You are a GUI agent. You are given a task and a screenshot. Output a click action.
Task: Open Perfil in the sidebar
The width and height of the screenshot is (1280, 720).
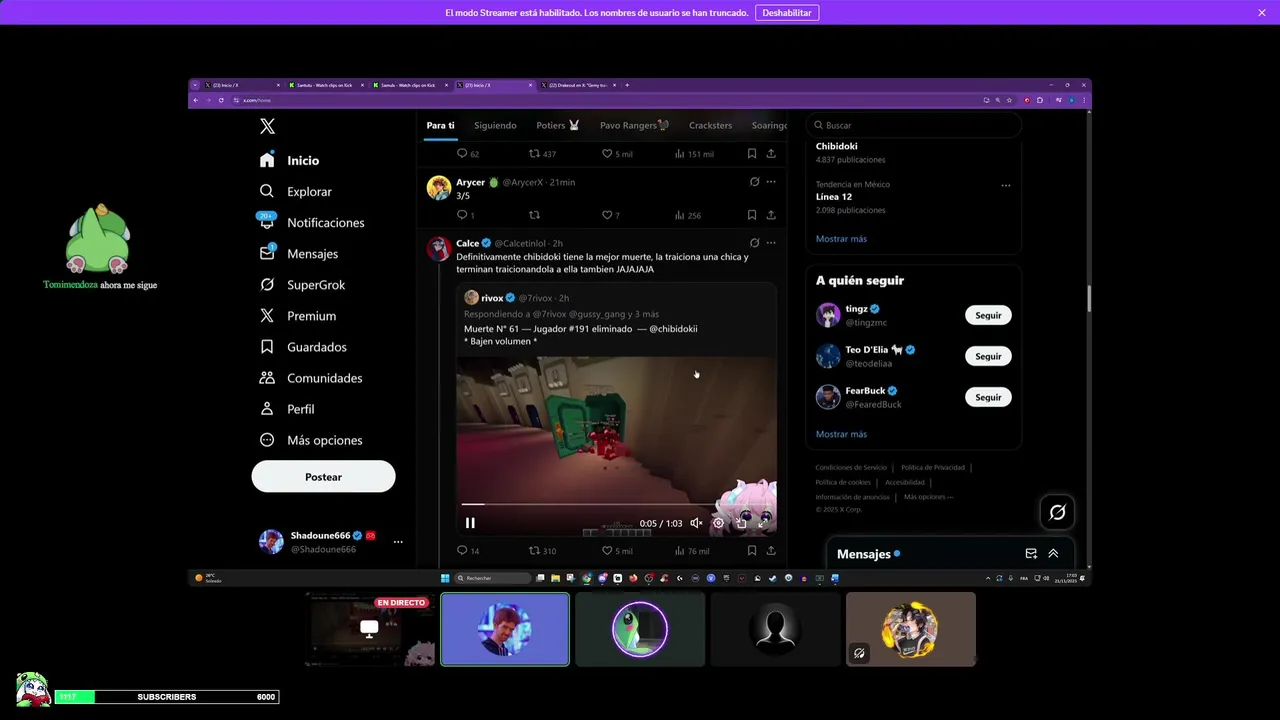click(287, 408)
